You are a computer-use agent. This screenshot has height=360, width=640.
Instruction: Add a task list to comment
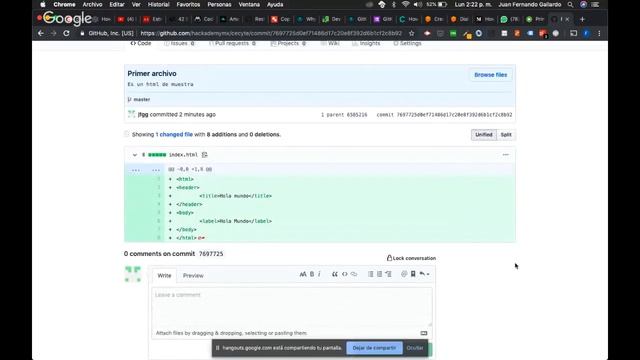(x=389, y=274)
